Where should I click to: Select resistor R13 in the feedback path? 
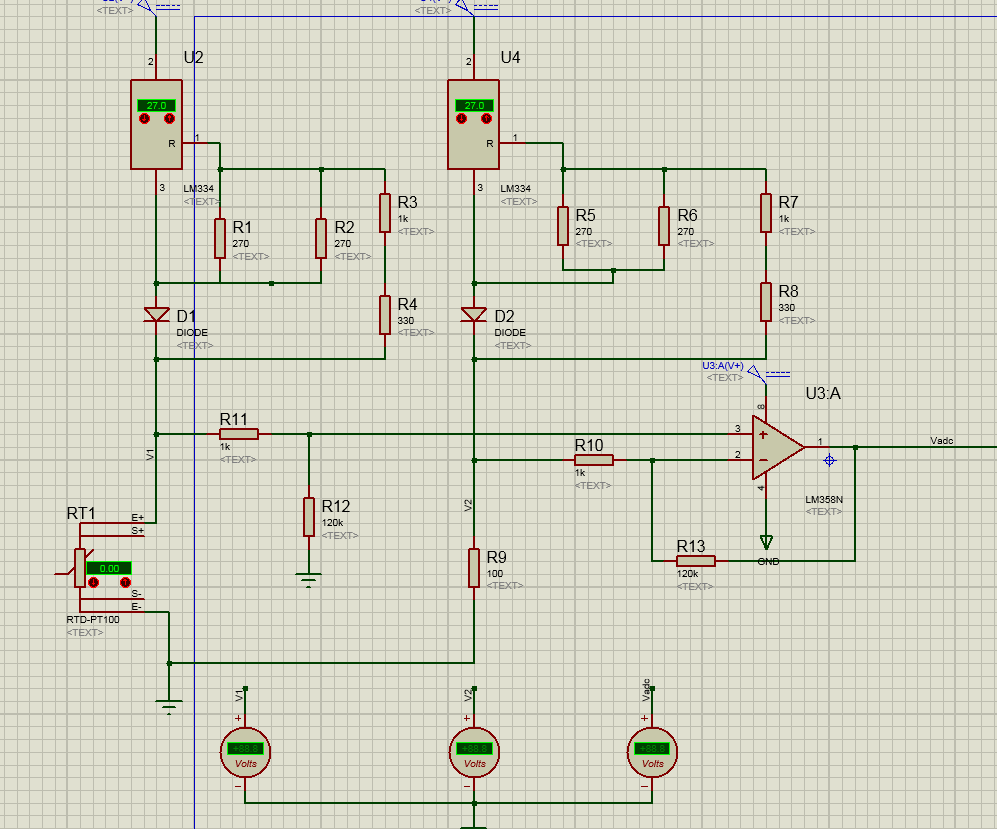(x=696, y=561)
